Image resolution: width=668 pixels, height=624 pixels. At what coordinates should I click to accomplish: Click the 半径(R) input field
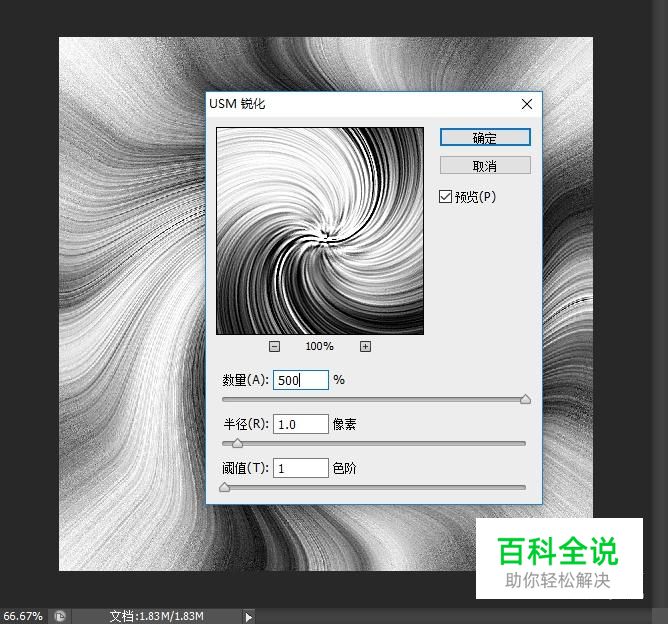(x=301, y=424)
